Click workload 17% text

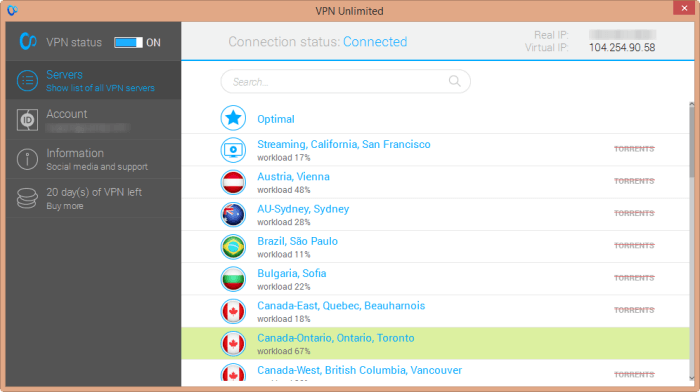coord(283,158)
